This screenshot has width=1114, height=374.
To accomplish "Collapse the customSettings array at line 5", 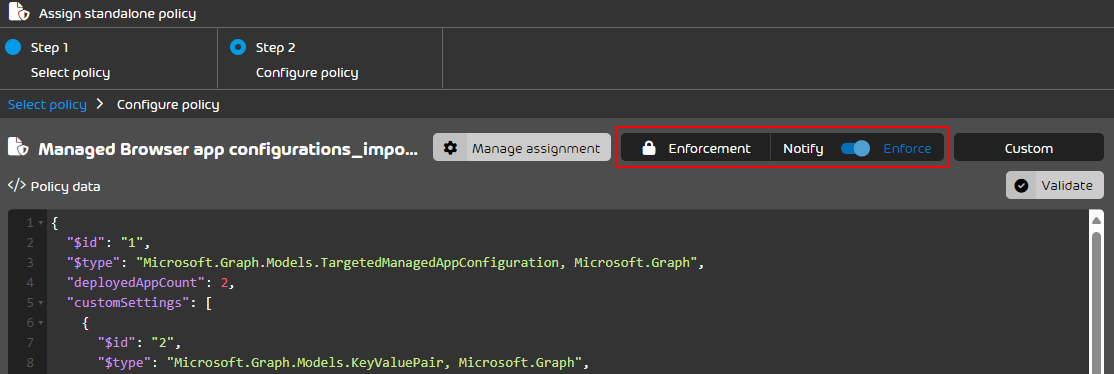I will pos(40,303).
